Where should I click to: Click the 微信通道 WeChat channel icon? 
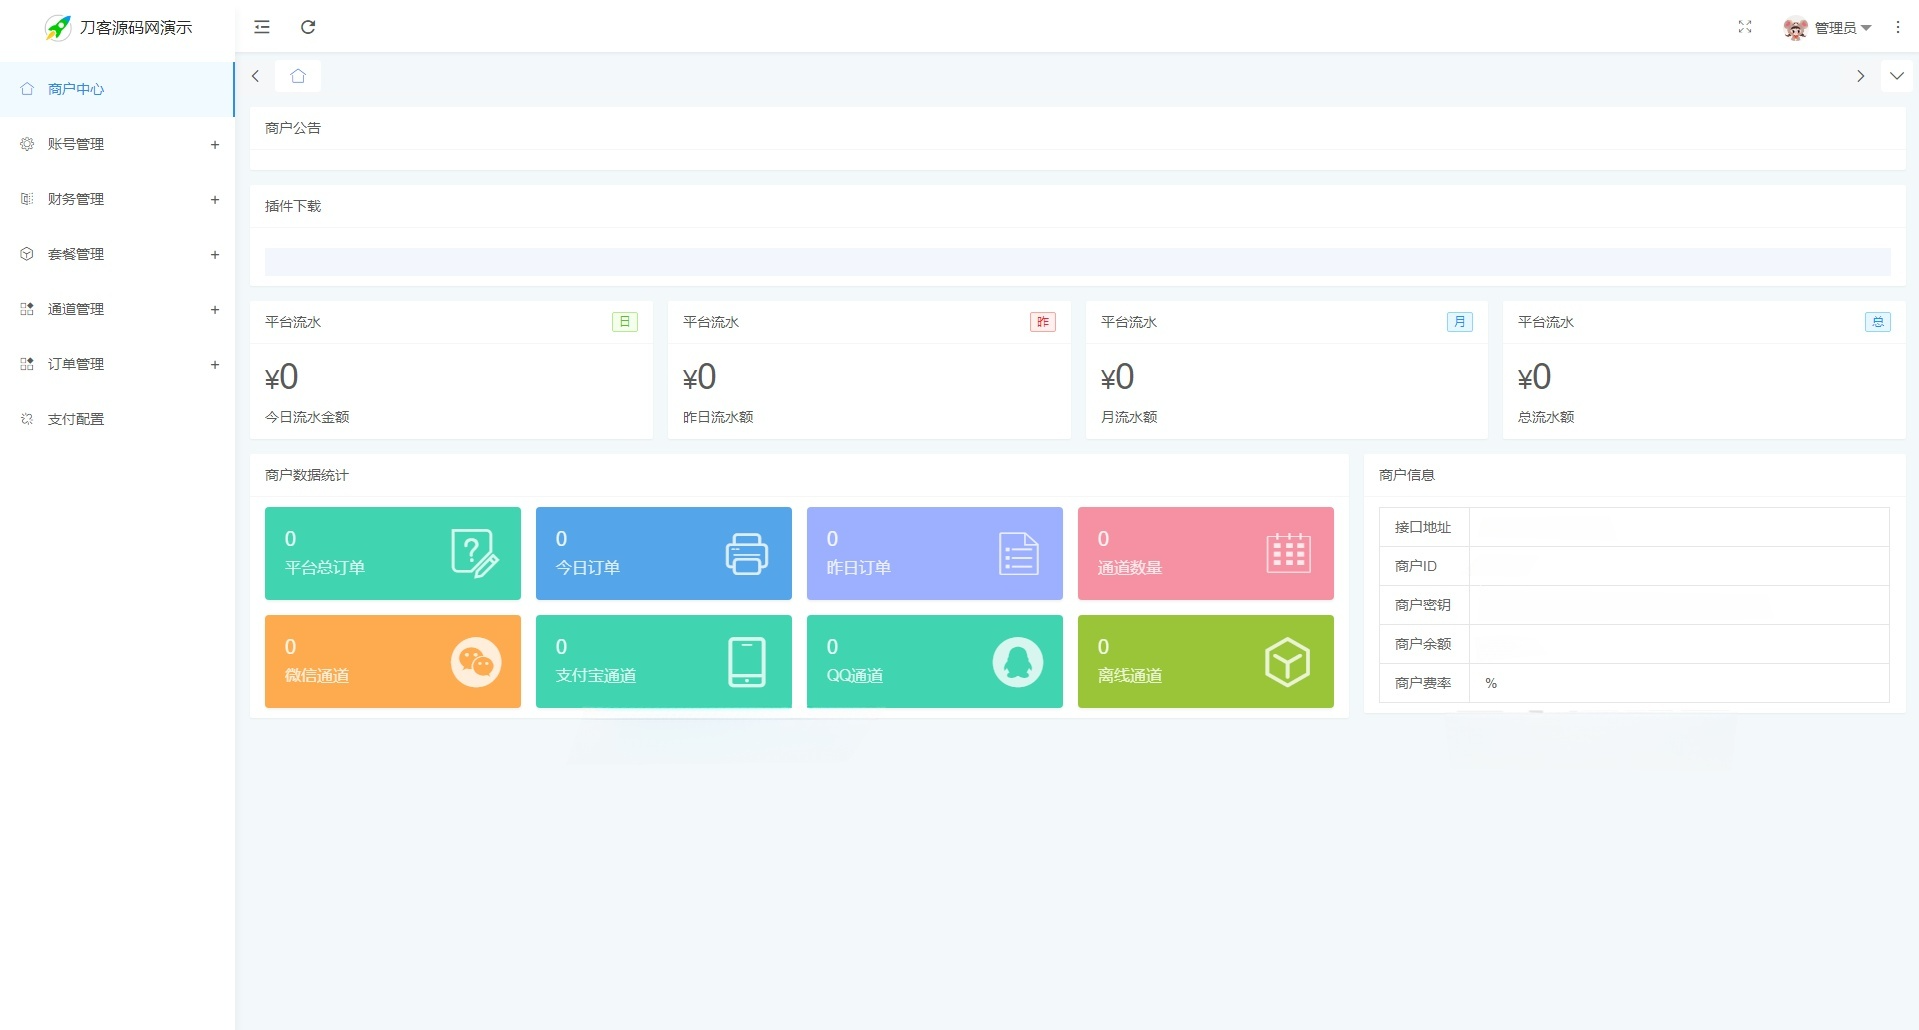[477, 661]
